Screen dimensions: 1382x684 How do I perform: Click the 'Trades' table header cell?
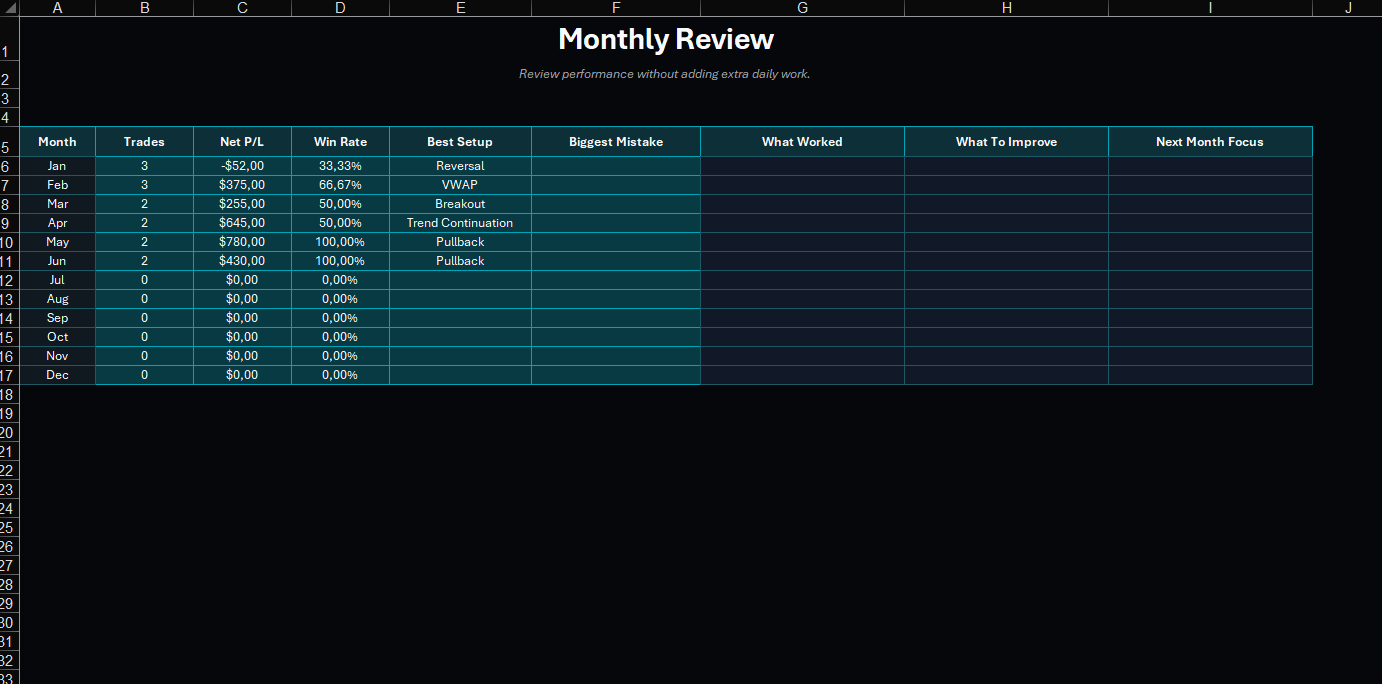(x=144, y=142)
